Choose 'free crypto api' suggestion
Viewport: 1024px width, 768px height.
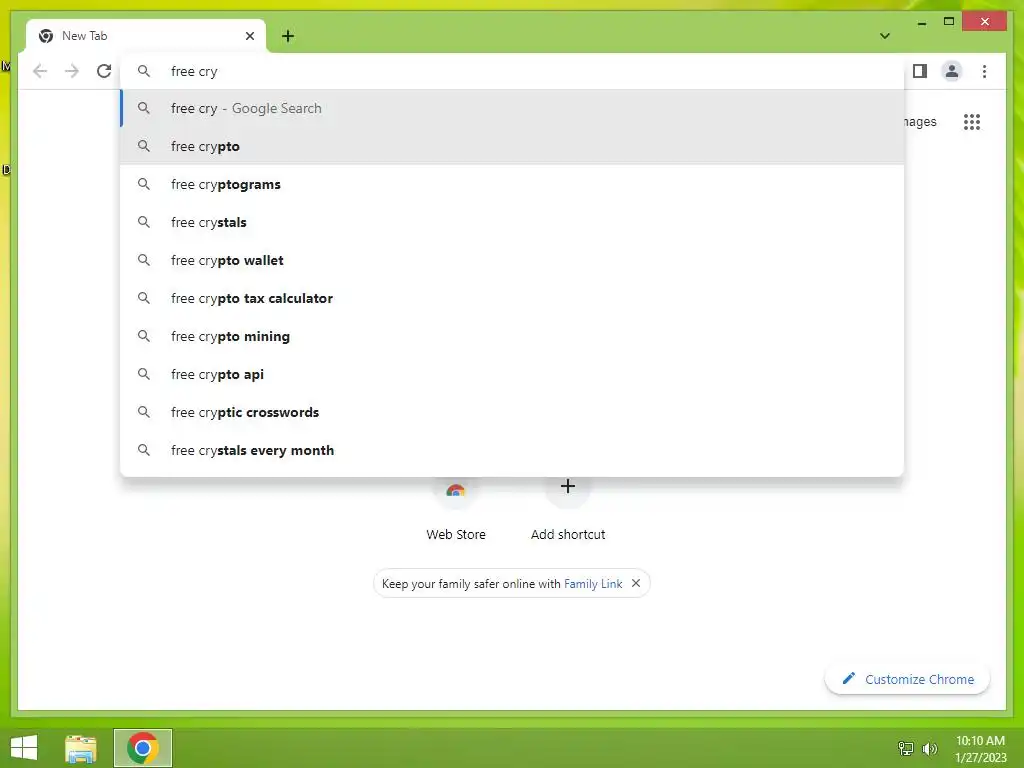click(513, 374)
